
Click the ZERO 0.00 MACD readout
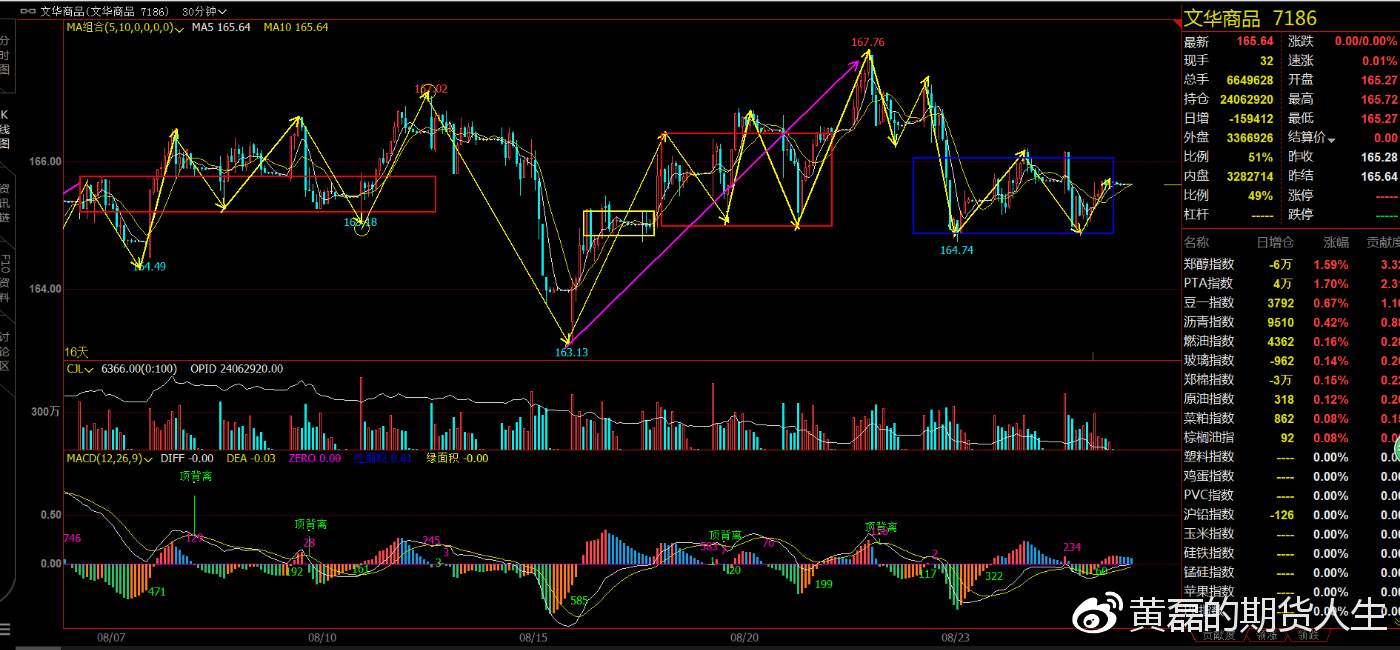coord(313,458)
